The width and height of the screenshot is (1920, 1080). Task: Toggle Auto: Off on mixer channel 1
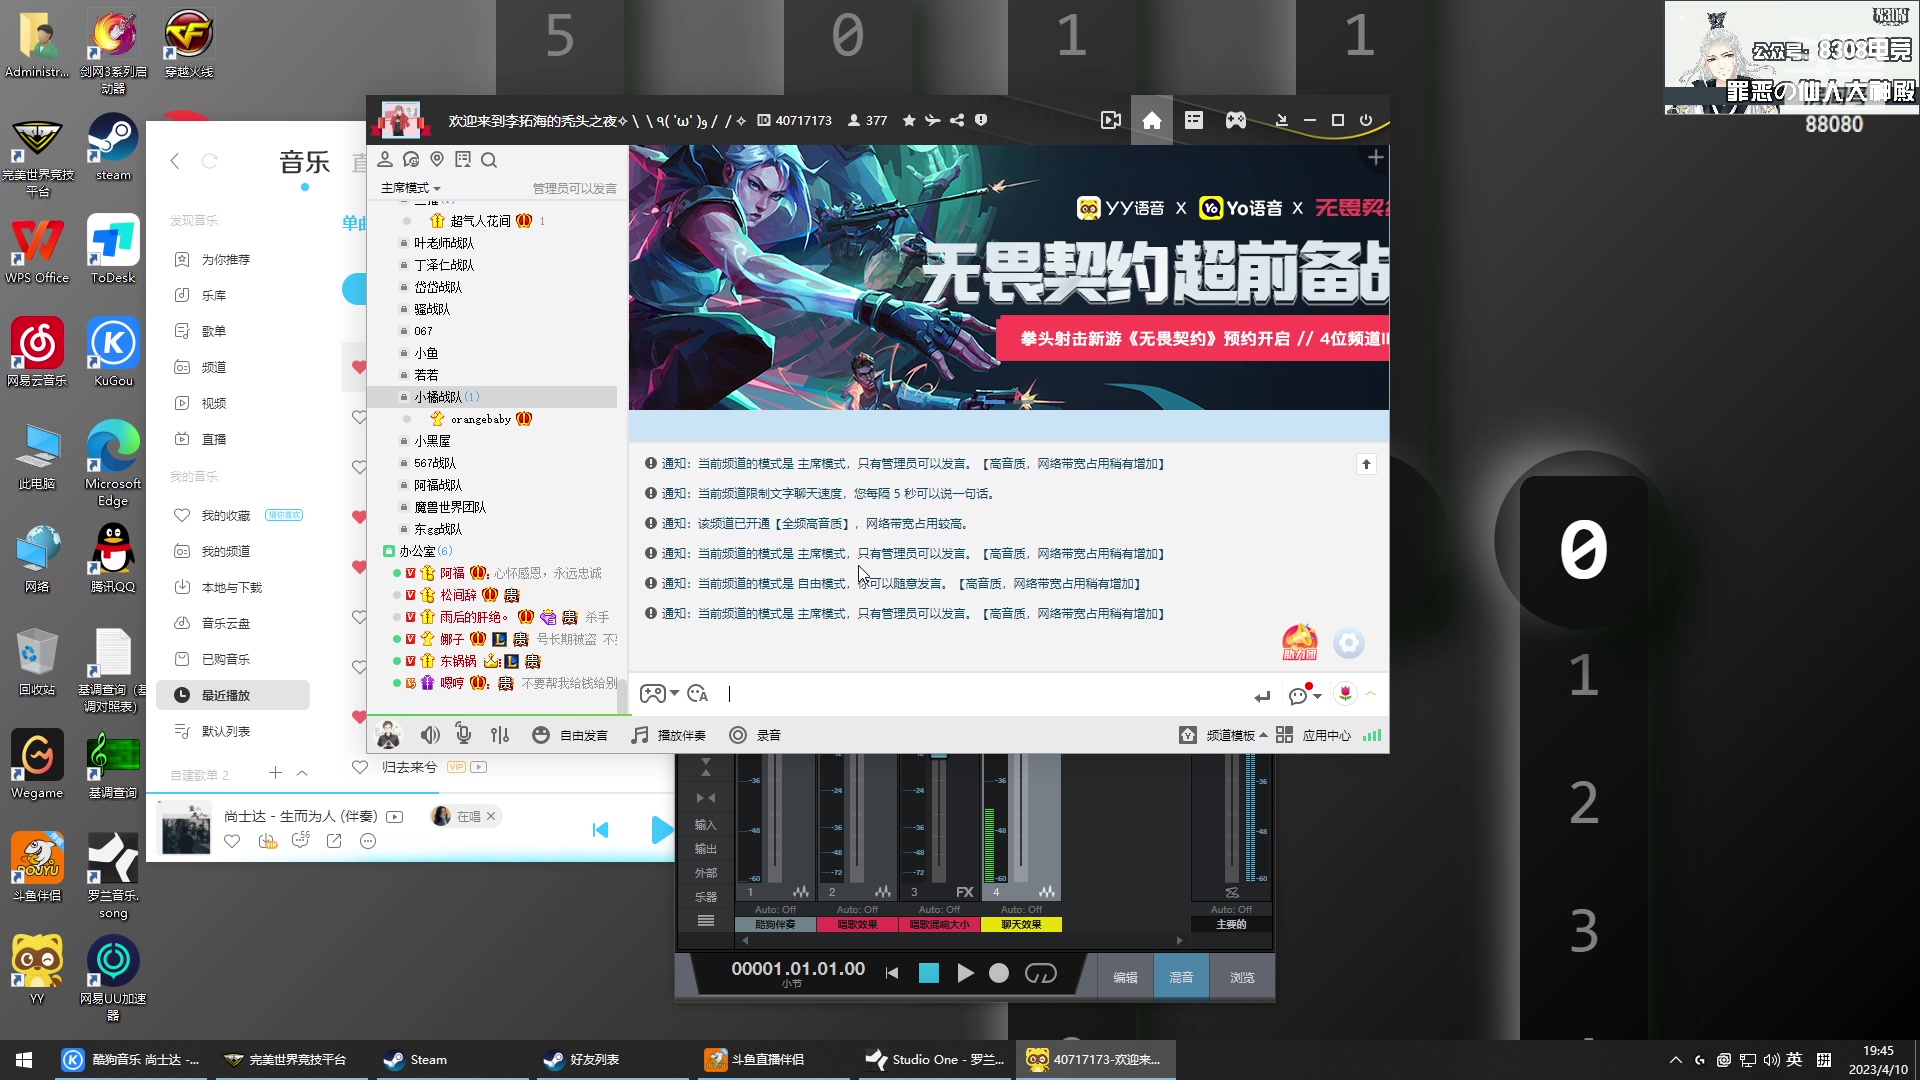775,909
